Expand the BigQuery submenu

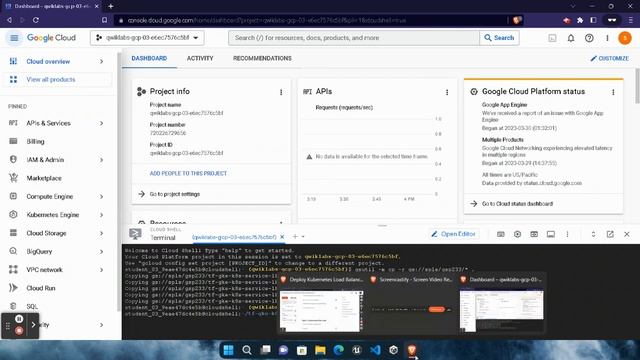tap(101, 252)
